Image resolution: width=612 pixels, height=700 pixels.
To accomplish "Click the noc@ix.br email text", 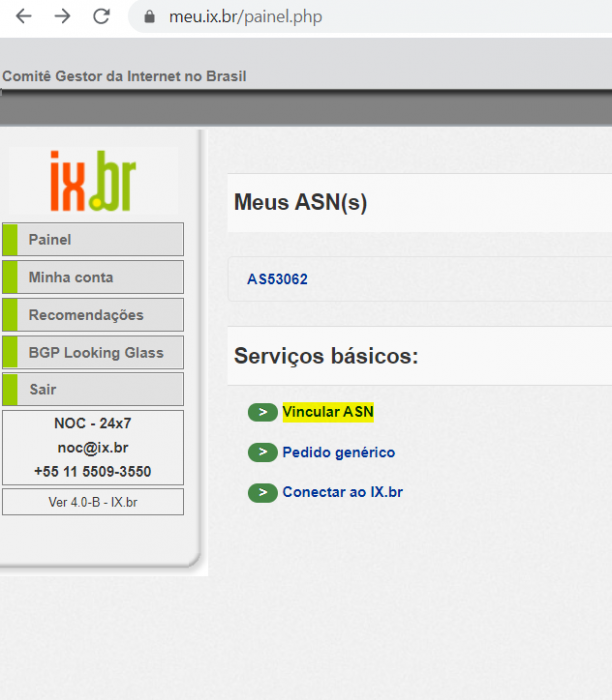I will pyautogui.click(x=93, y=447).
